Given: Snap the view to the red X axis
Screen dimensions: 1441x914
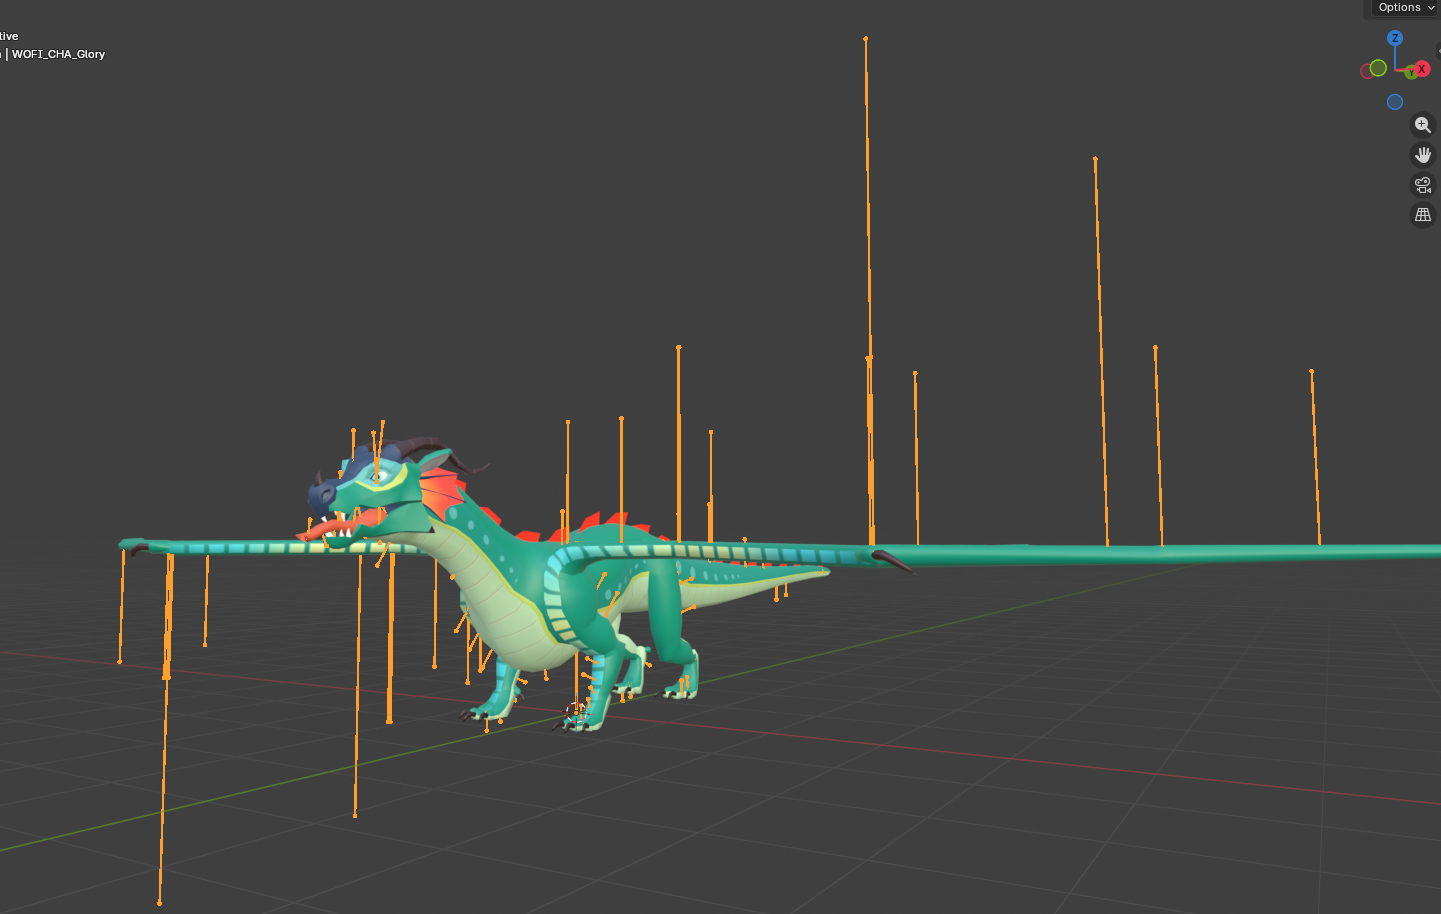Looking at the screenshot, I should pos(1422,68).
